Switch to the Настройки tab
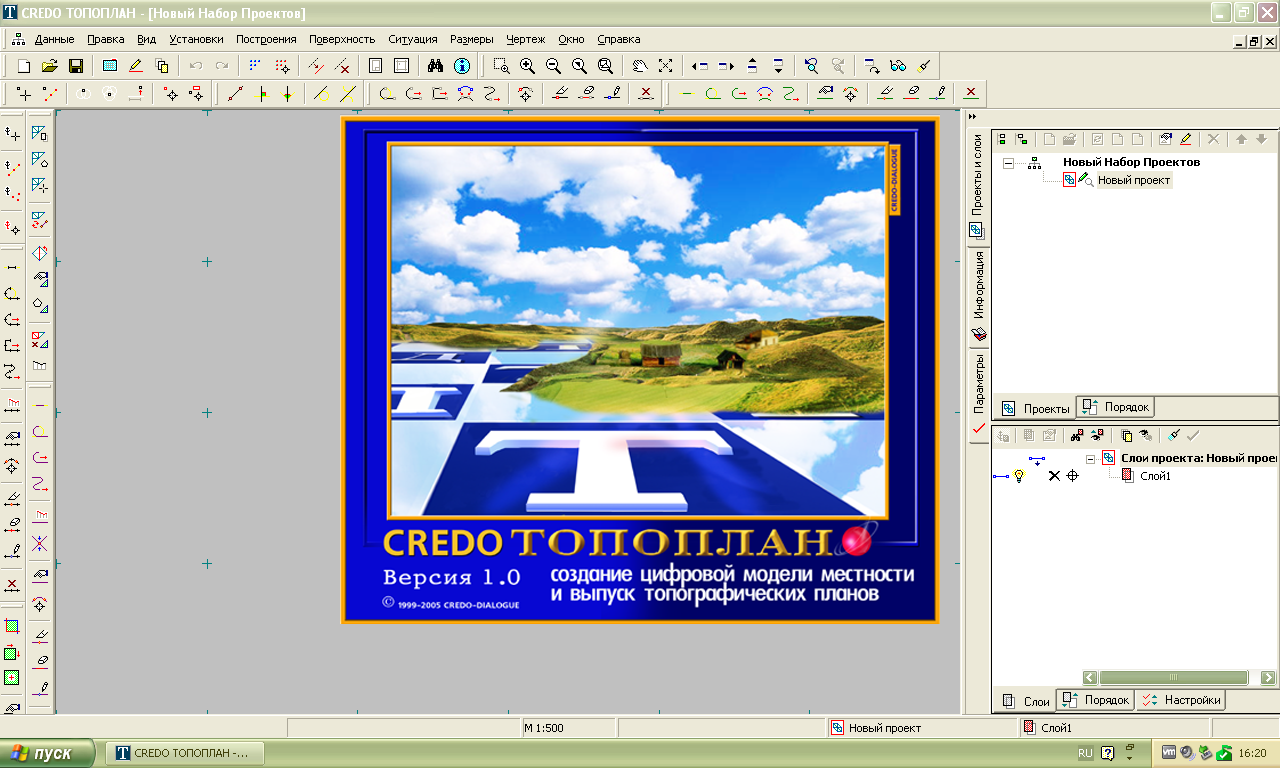 tap(1181, 700)
